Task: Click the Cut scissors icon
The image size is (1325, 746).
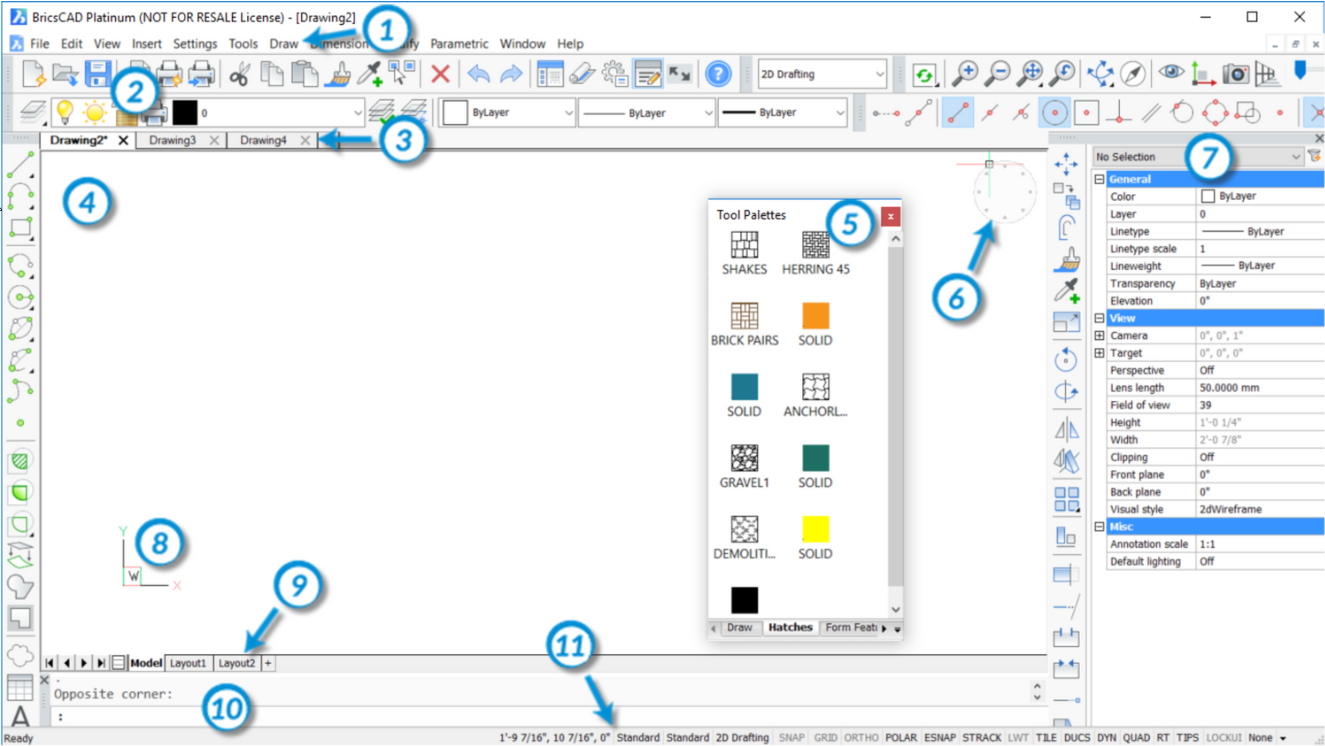Action: 239,74
